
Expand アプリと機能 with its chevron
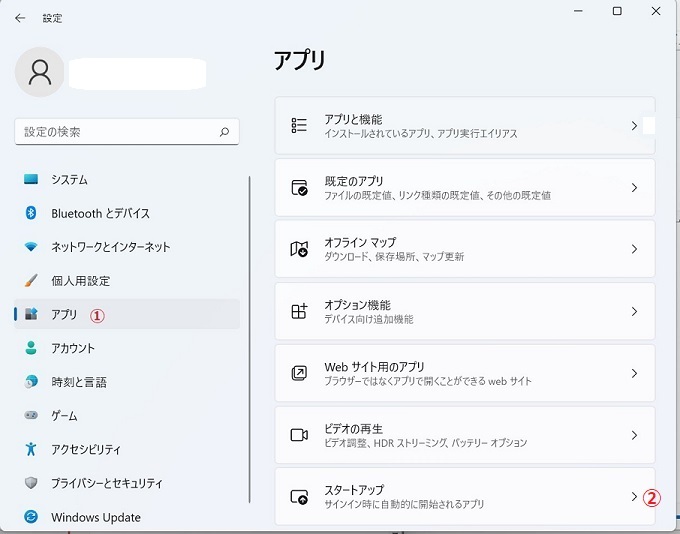coord(634,126)
